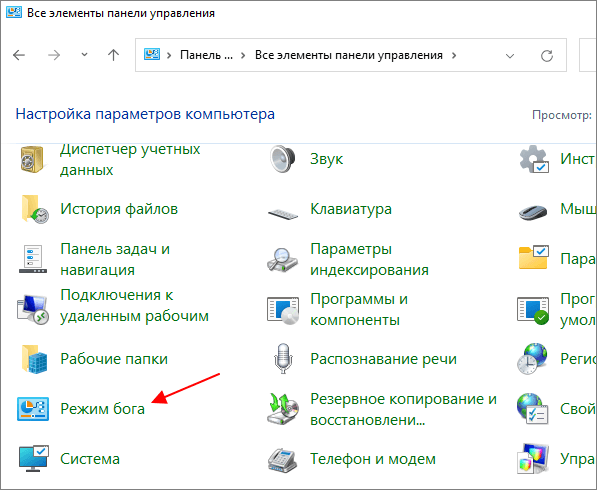The image size is (597, 490).
Task: Refresh the control panel view
Action: pyautogui.click(x=547, y=56)
